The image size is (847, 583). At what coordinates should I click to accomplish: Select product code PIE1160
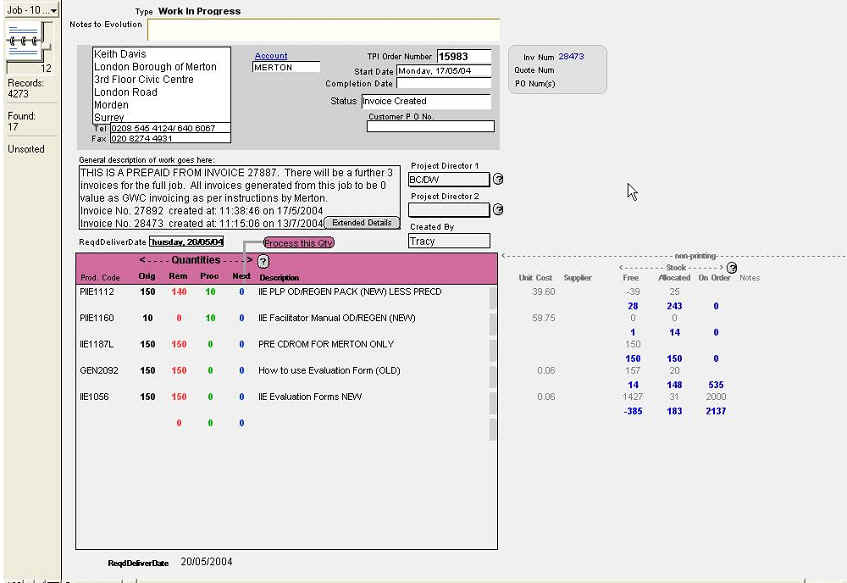[x=97, y=318]
